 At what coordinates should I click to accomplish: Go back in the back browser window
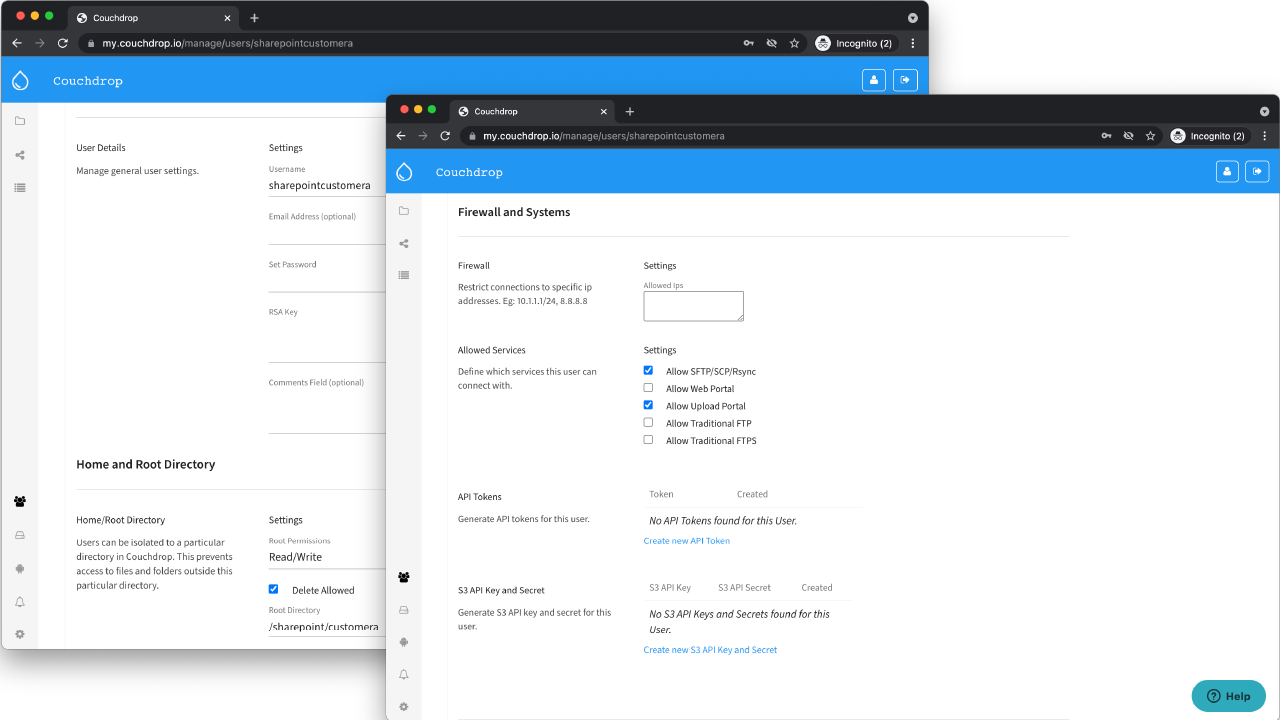[x=17, y=44]
